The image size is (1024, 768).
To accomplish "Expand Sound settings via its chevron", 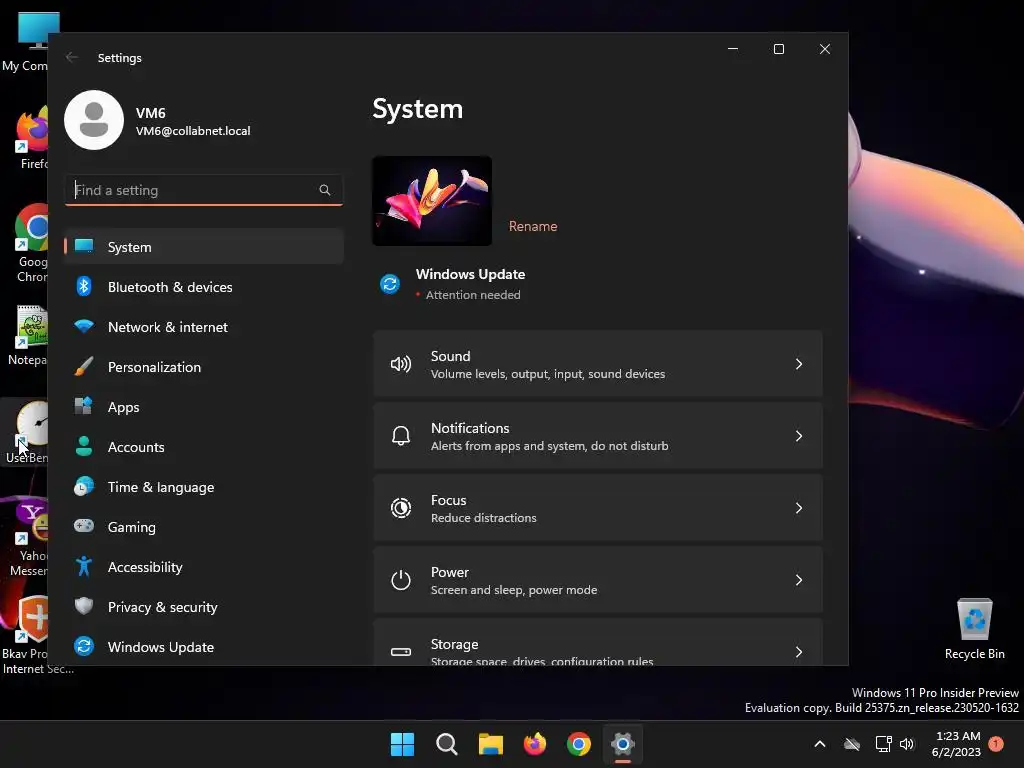I will click(x=799, y=364).
